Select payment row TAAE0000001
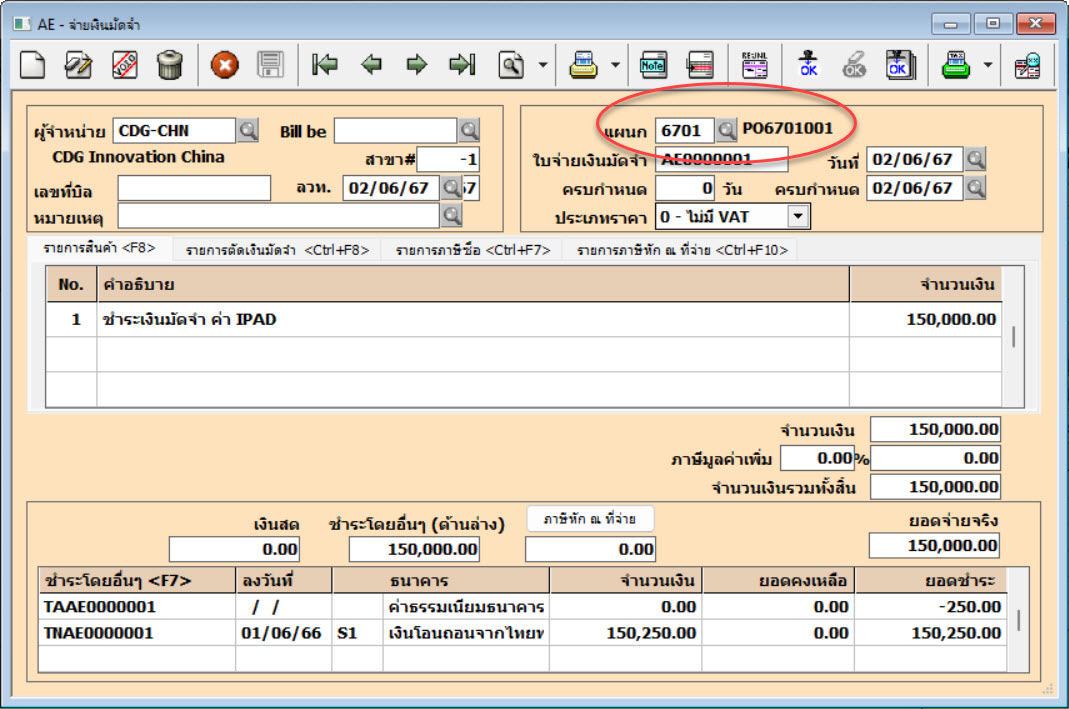Viewport: 1069px width, 709px height. tap(522, 607)
